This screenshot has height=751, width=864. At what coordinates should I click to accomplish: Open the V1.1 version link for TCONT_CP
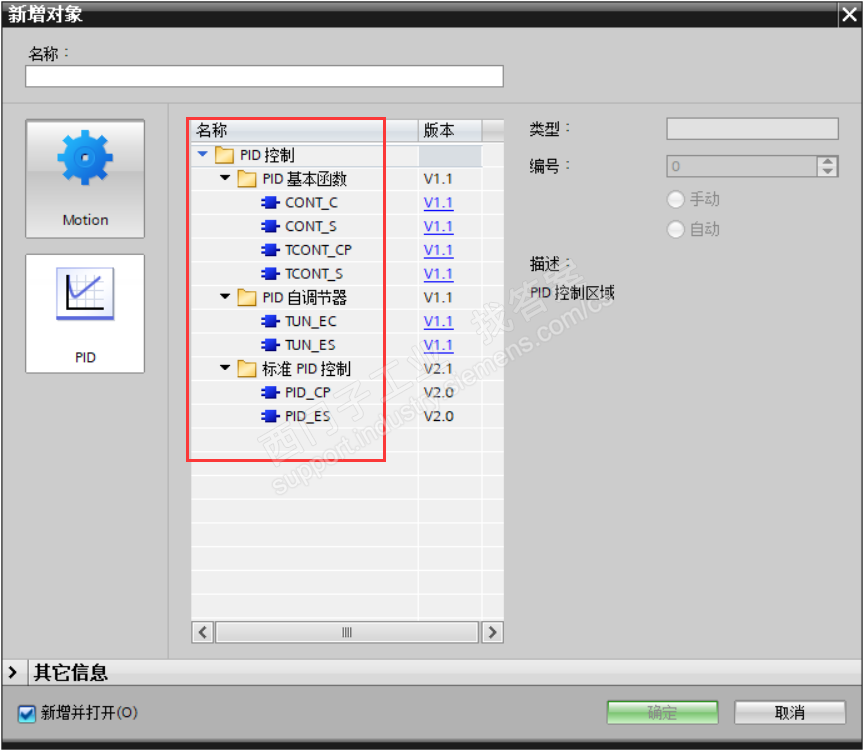(x=438, y=250)
